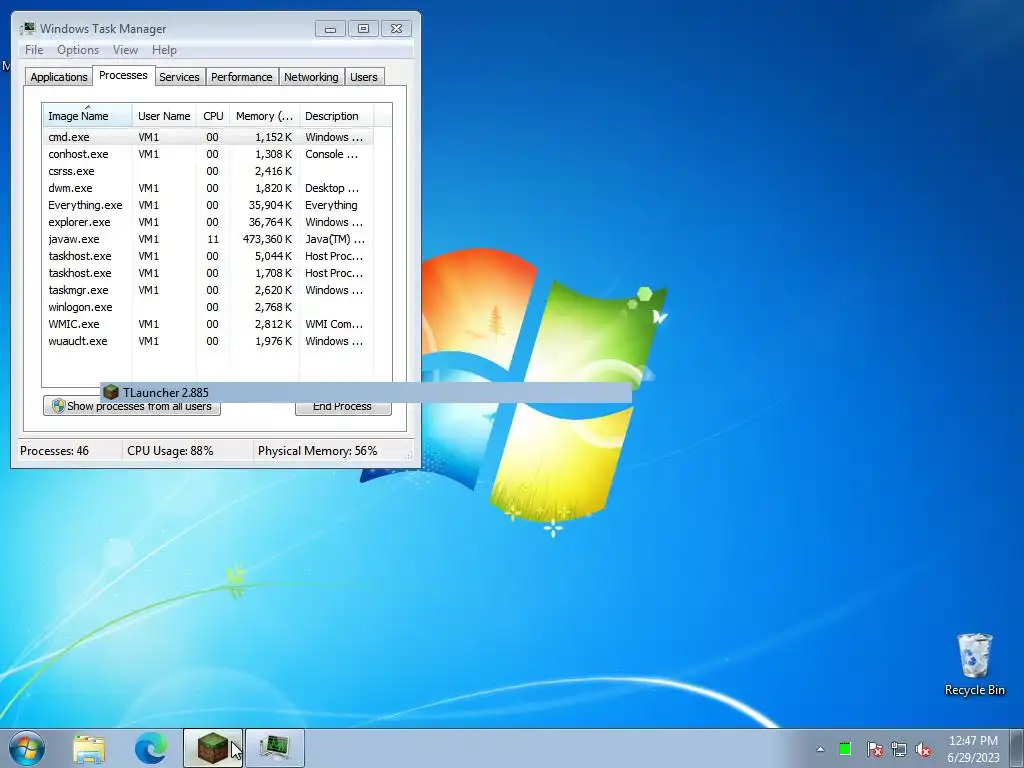This screenshot has height=768, width=1024.
Task: Select the dwm.exe process
Action: [x=208, y=188]
